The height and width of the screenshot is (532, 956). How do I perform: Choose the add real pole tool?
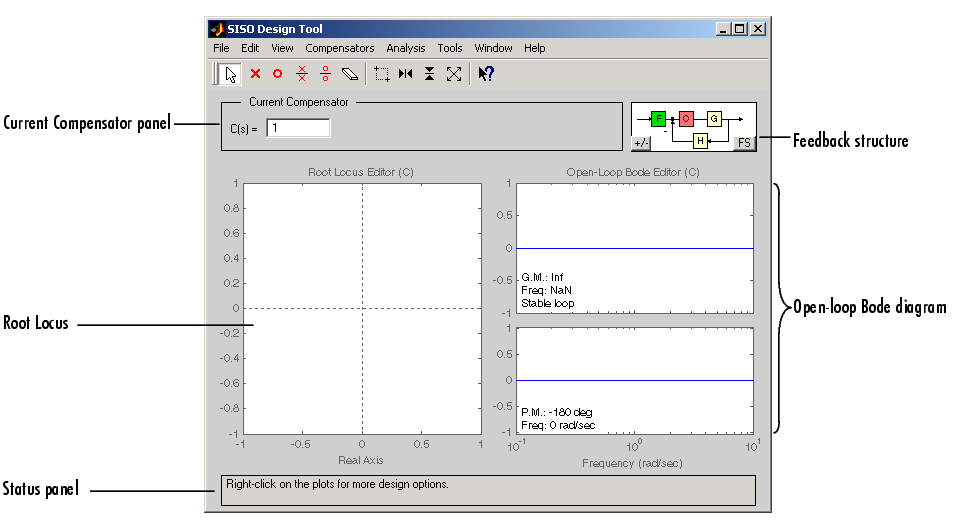pyautogui.click(x=255, y=74)
